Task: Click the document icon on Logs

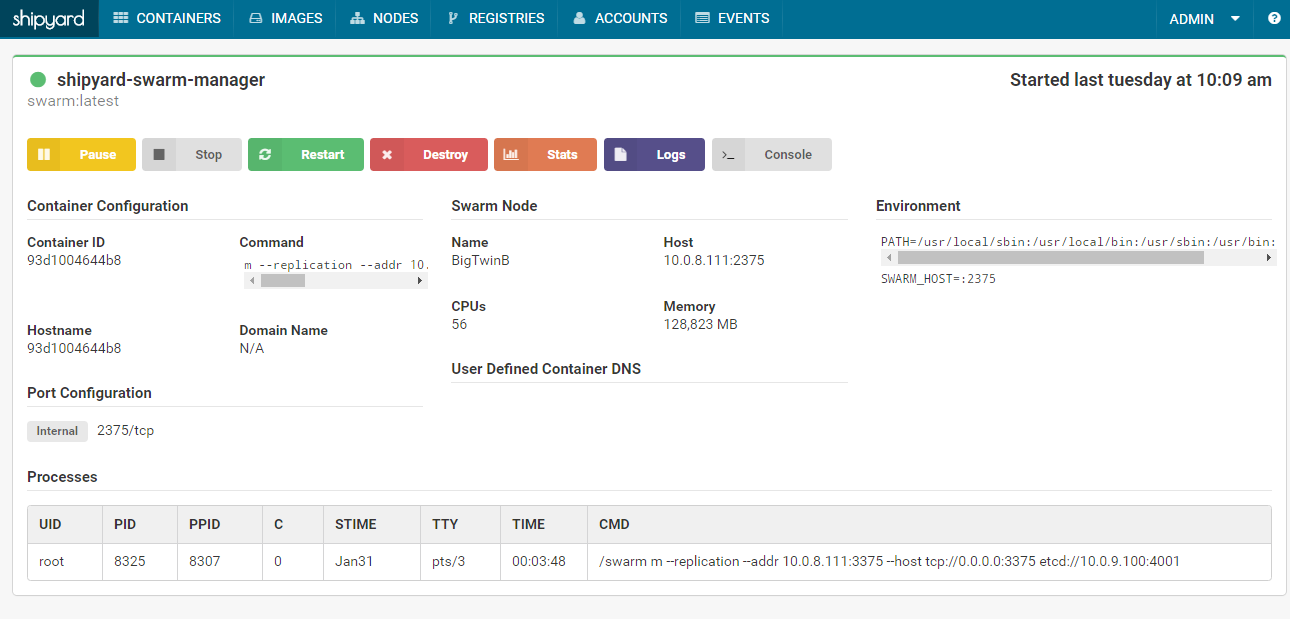Action: click(620, 155)
